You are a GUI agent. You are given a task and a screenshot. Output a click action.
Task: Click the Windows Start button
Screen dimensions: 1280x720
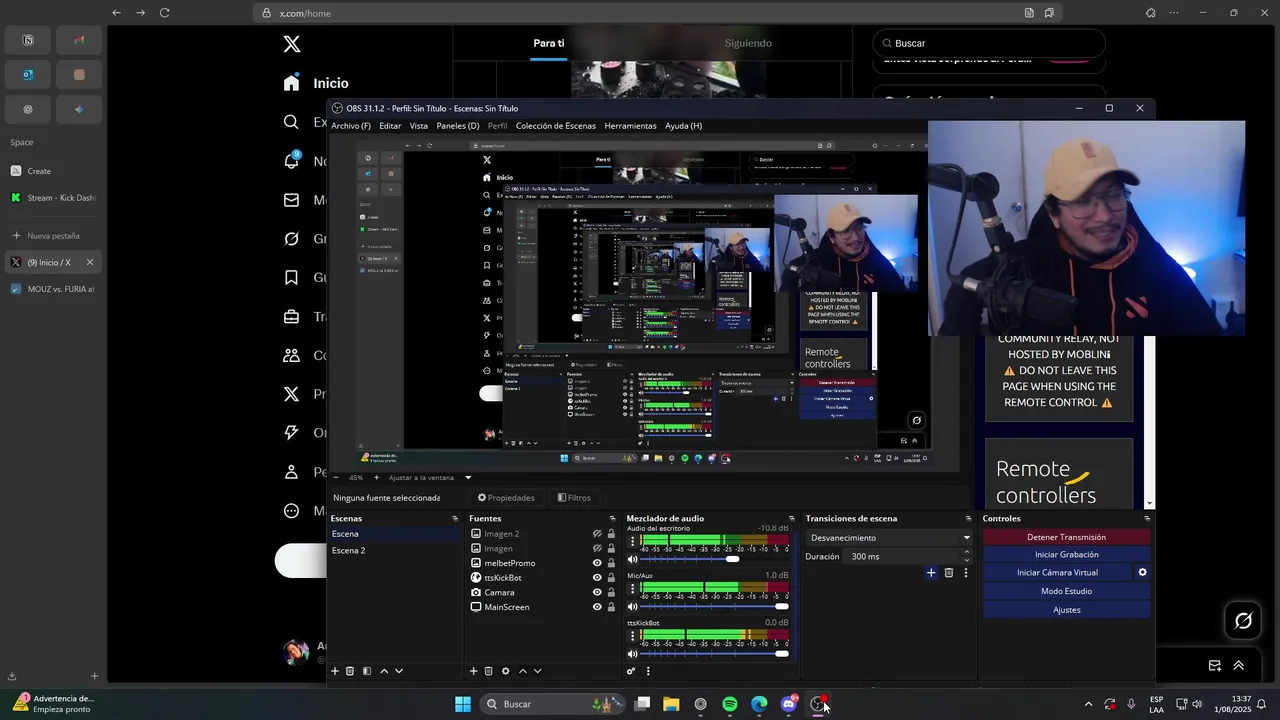[x=463, y=704]
